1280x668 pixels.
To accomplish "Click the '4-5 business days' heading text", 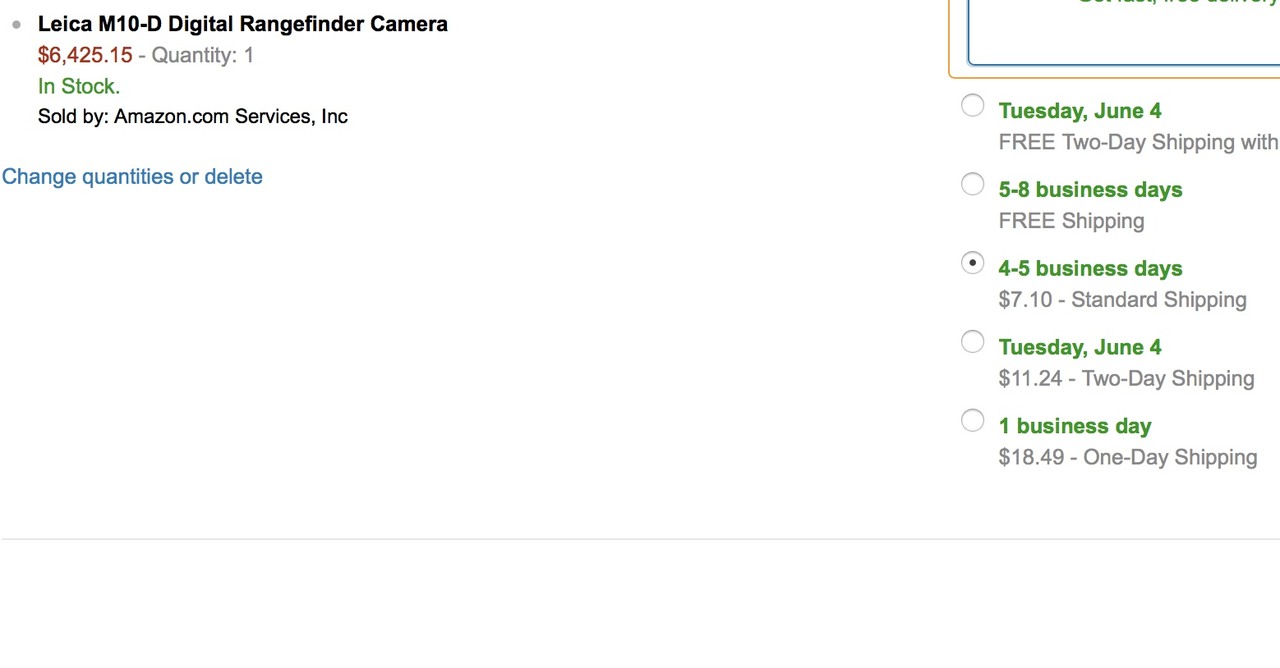I will point(1090,269).
